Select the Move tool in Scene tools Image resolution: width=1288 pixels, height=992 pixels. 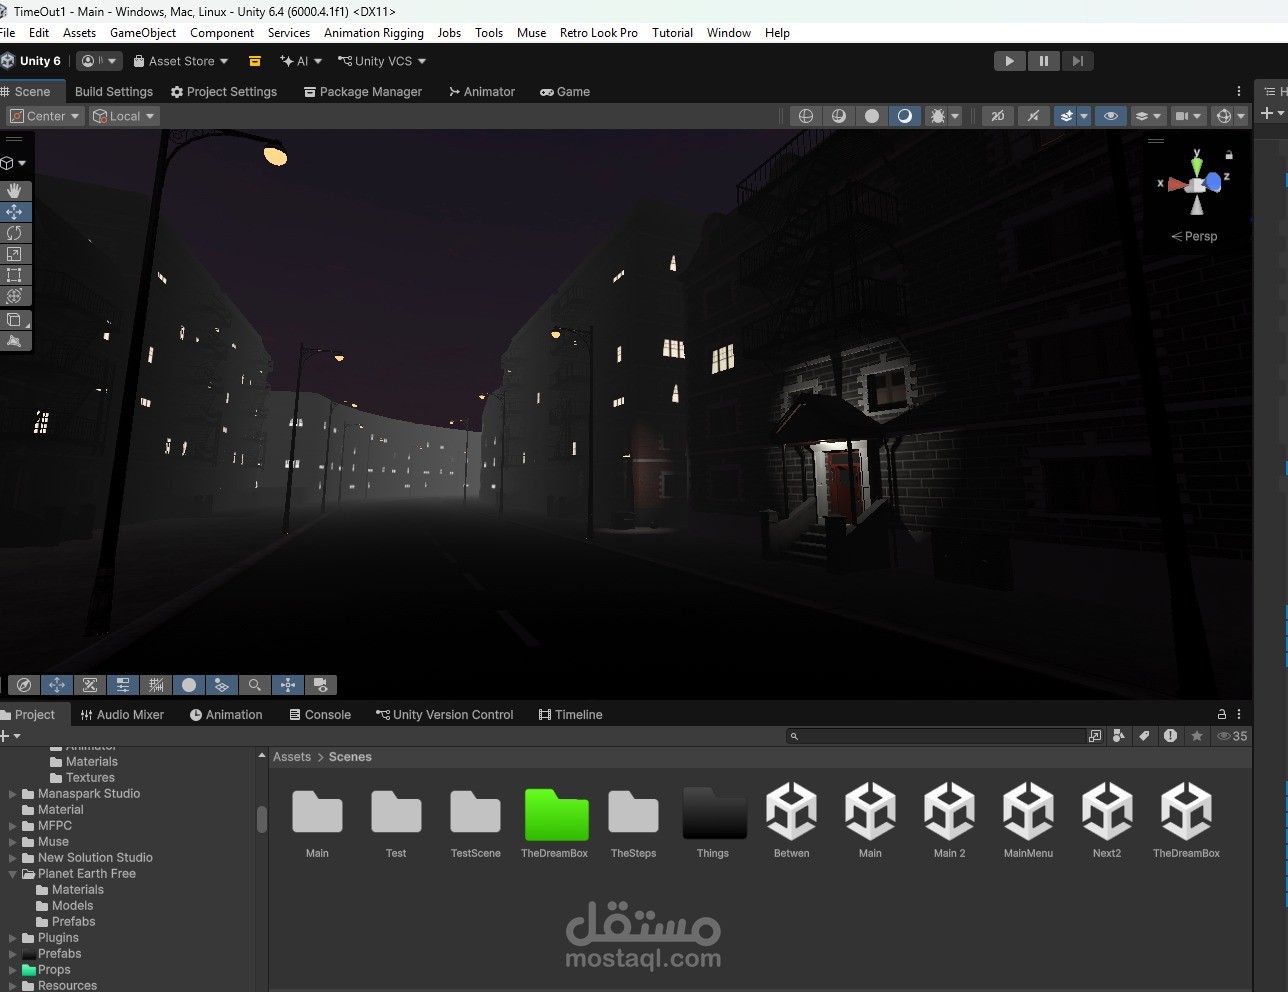pos(14,212)
